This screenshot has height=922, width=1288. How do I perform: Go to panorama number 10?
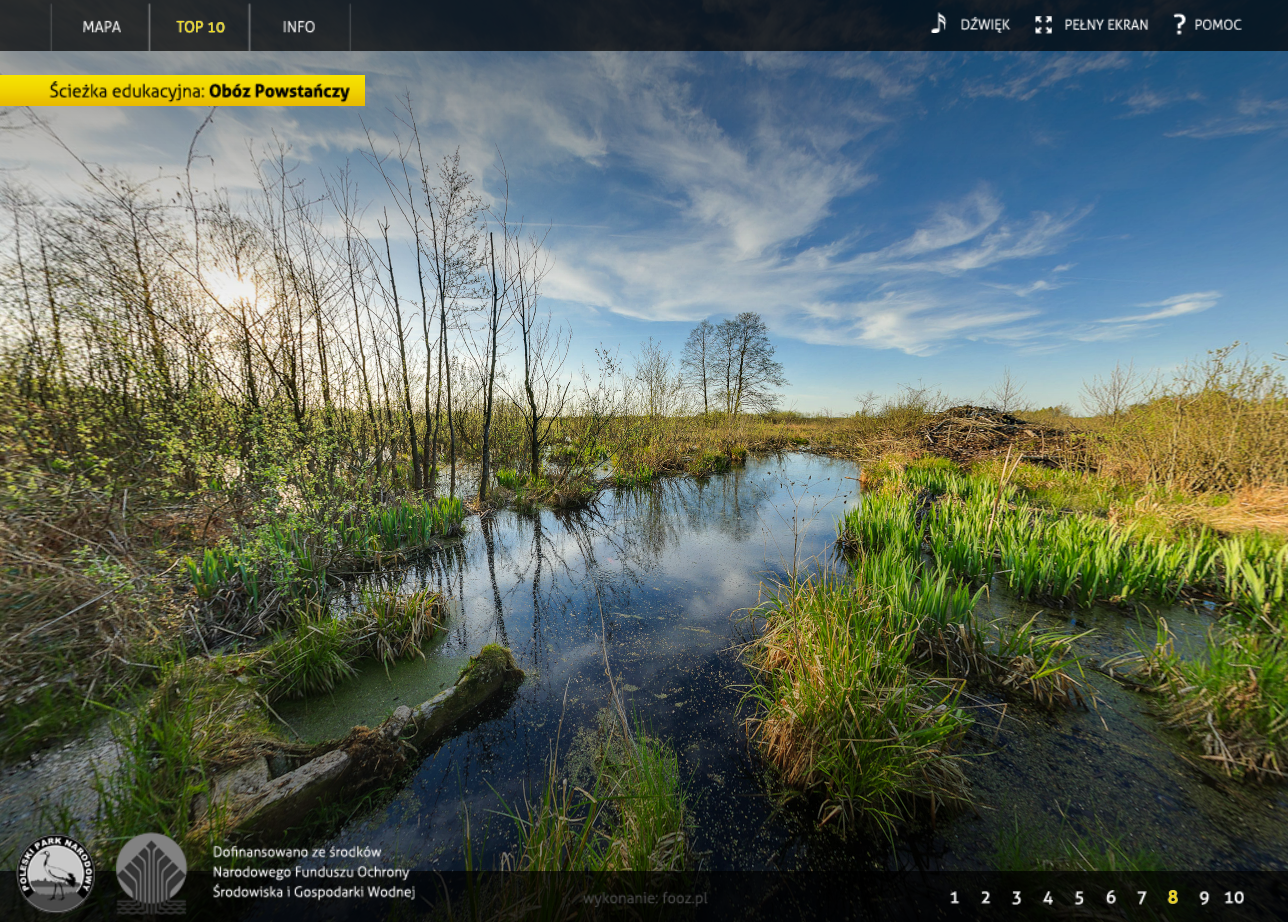tap(1234, 898)
